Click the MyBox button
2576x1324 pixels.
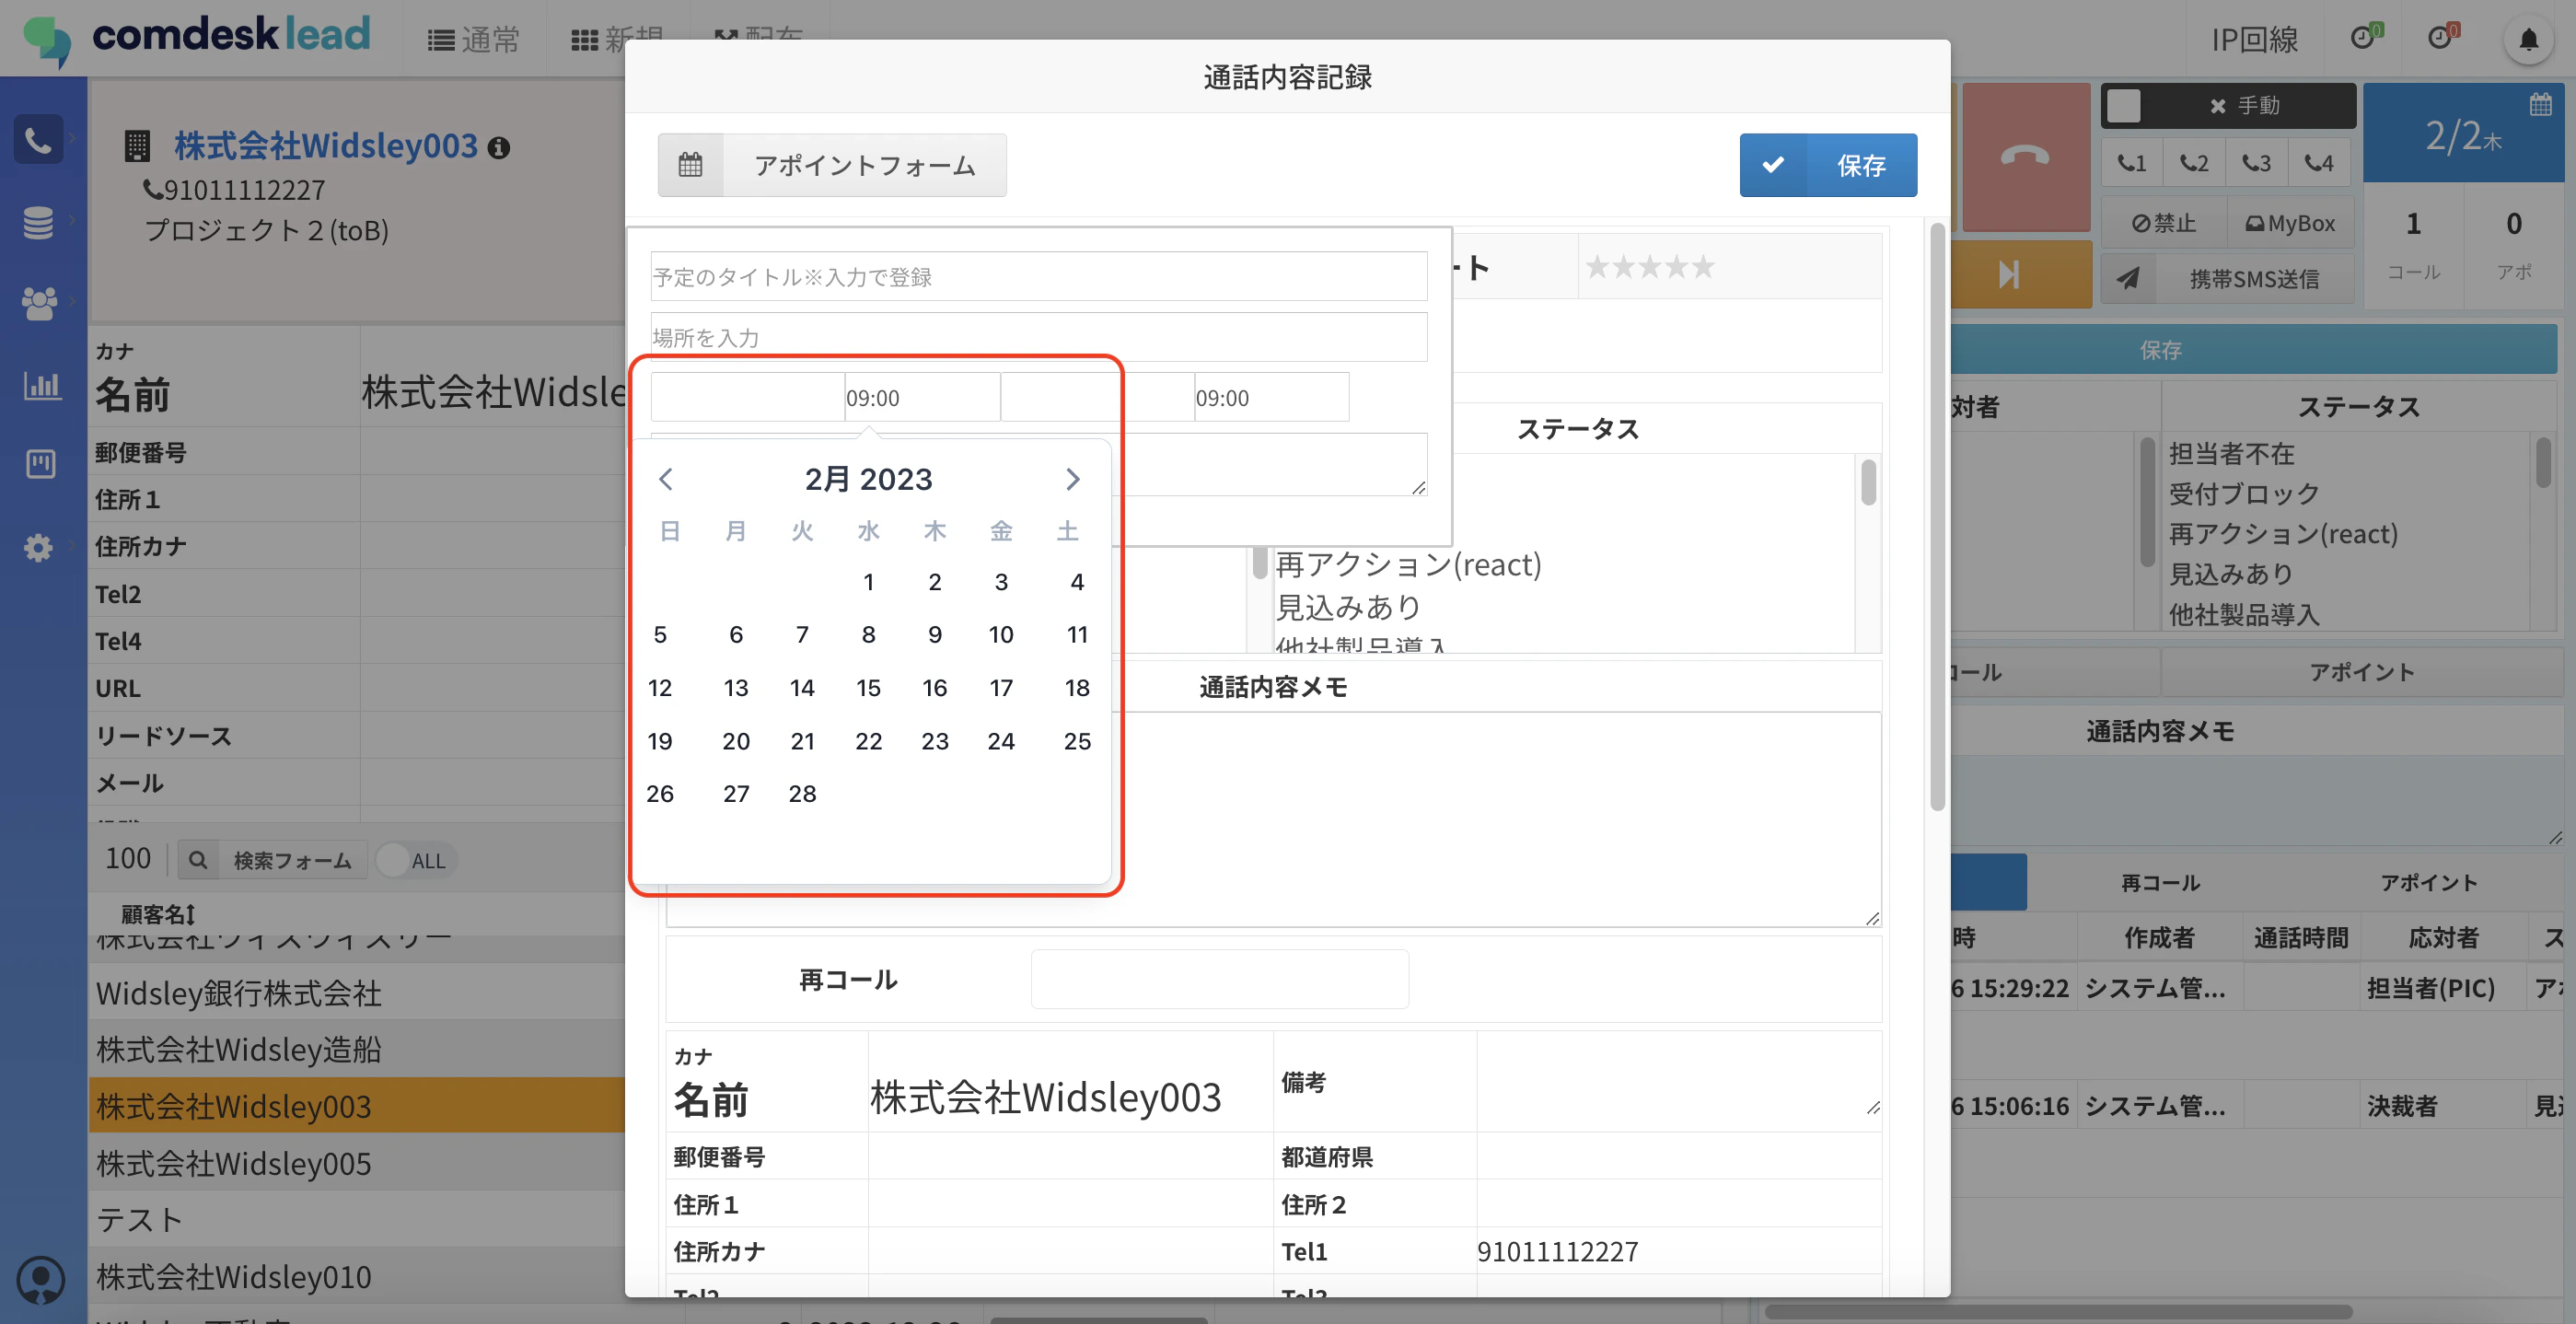(x=2290, y=223)
